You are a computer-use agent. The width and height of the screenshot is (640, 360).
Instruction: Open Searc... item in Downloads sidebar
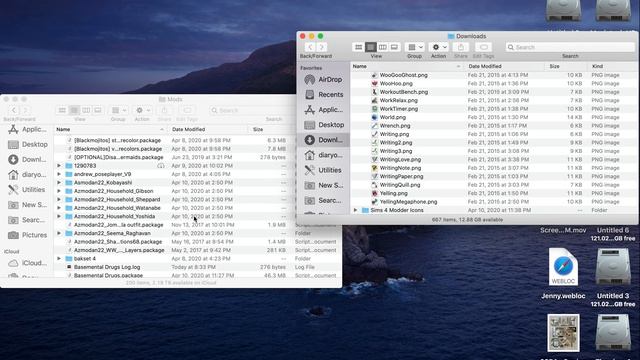click(323, 200)
